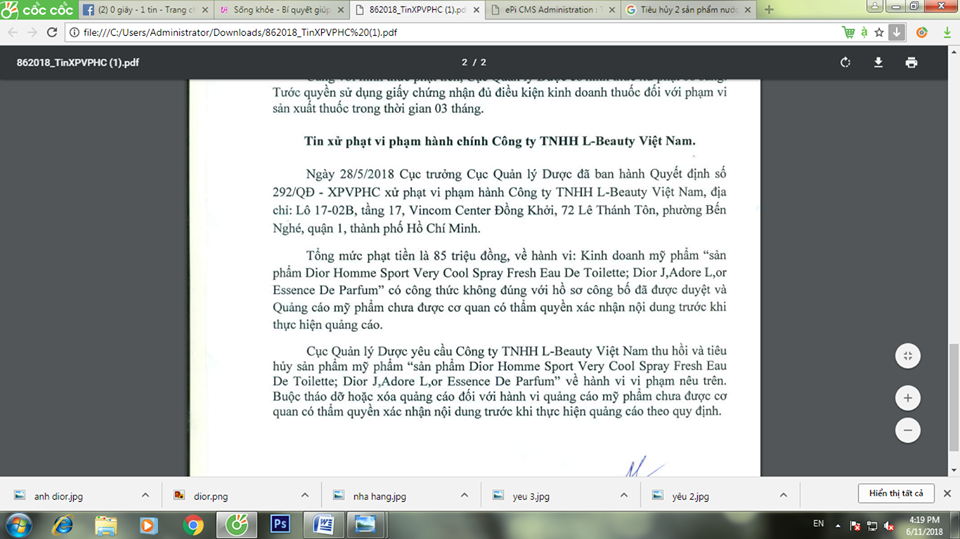Expand options for anh dior.jpg download
The image size is (960, 539).
click(146, 495)
